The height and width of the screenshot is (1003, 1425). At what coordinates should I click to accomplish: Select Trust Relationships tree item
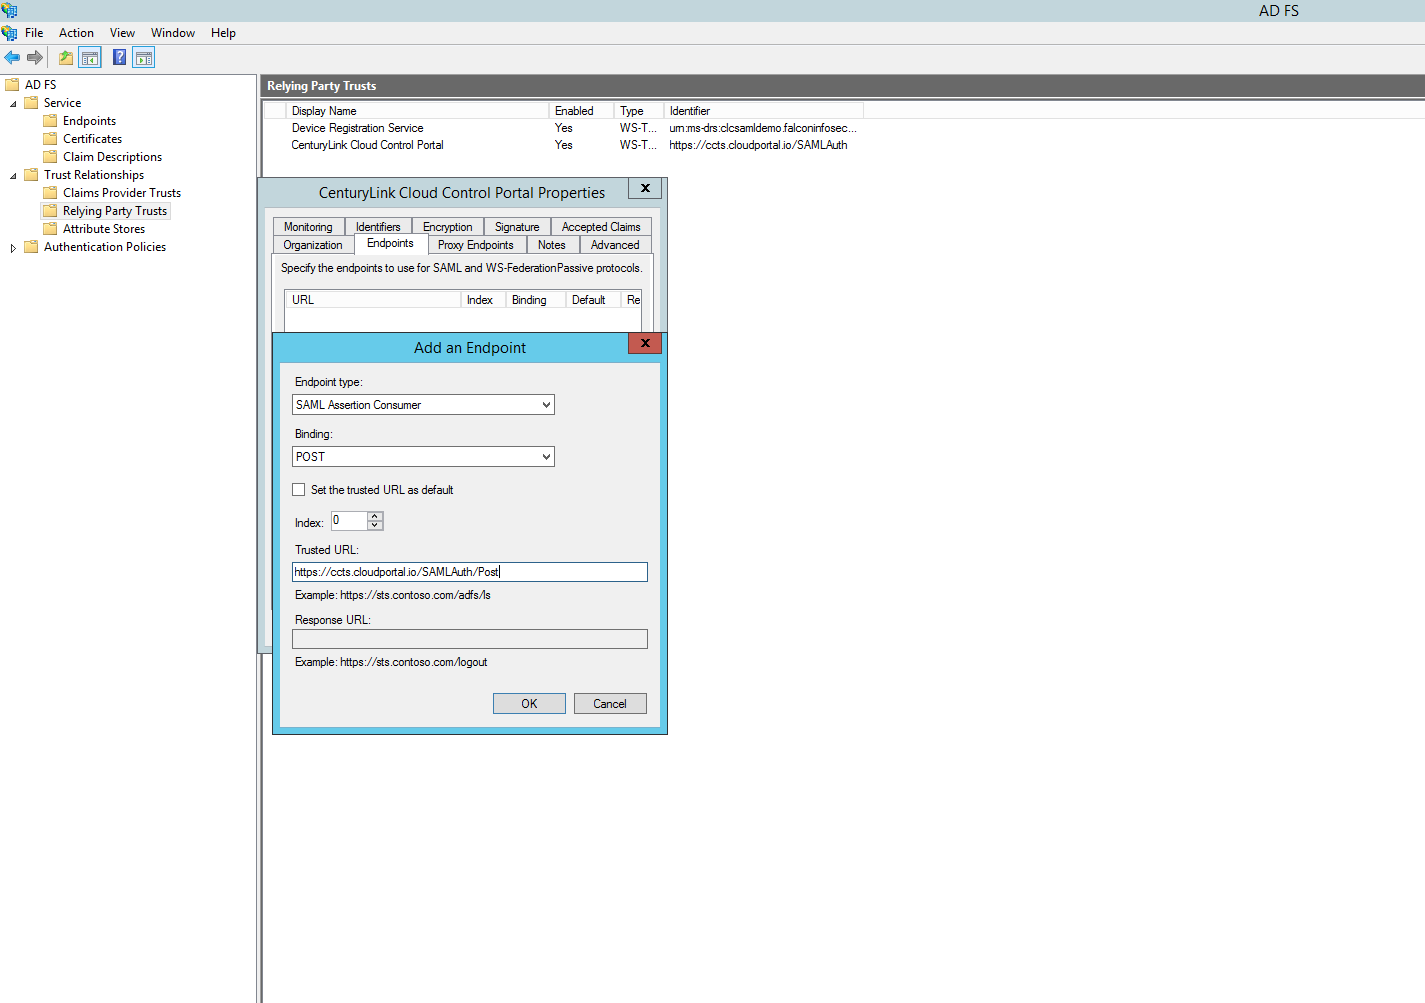(94, 175)
